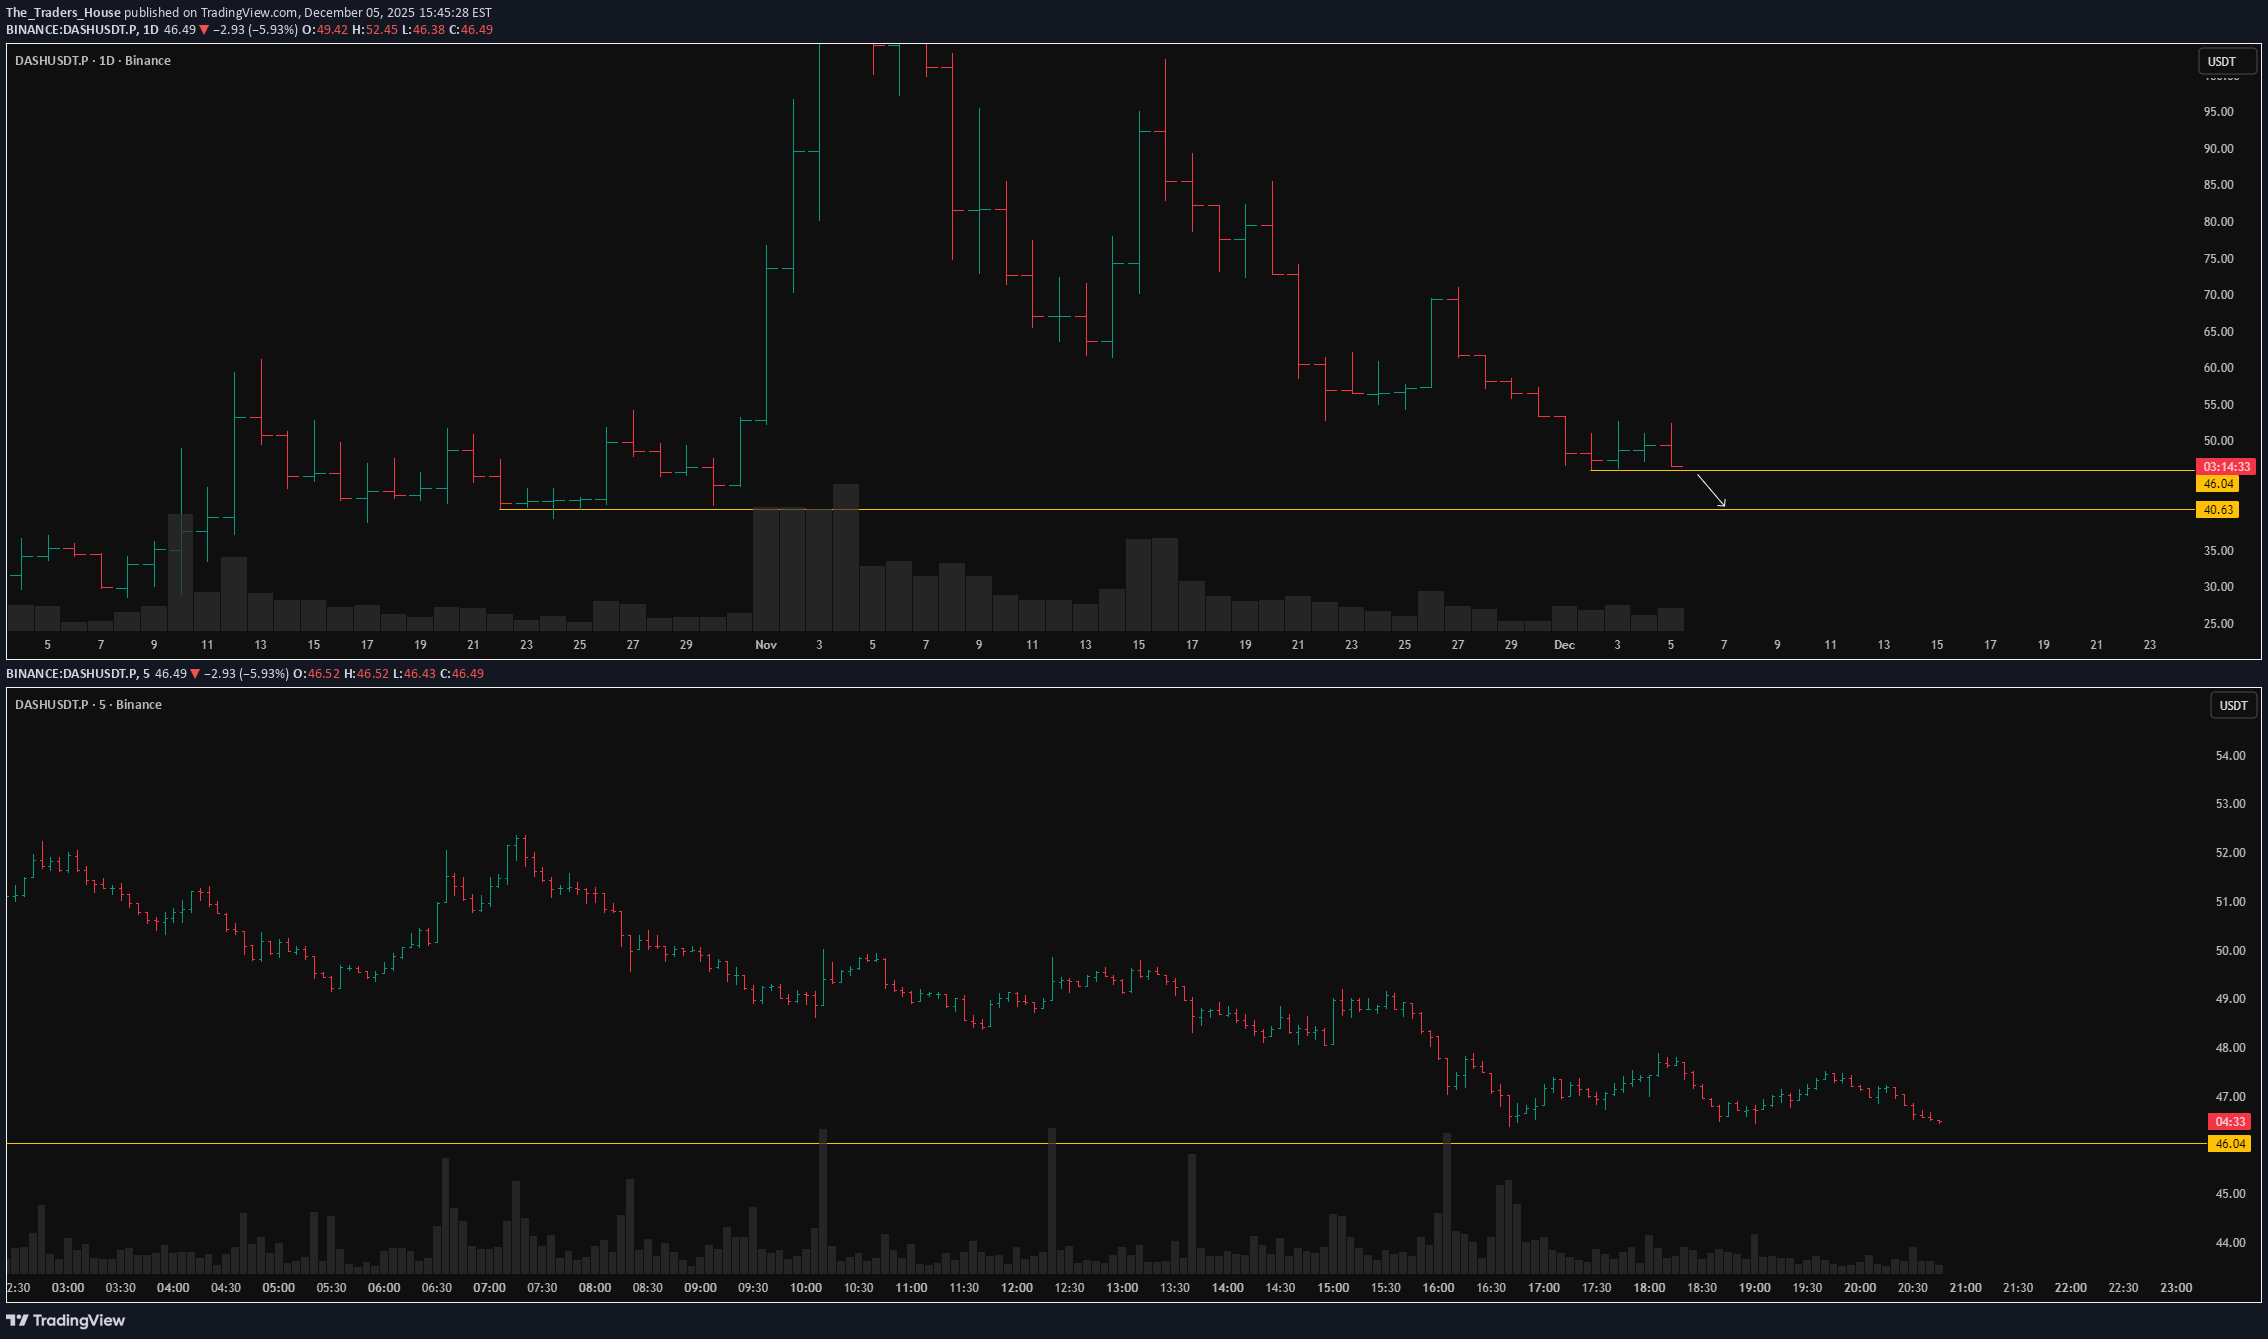This screenshot has width=2268, height=1339.
Task: Click the 16:00 label on the time axis
Action: [x=1438, y=1288]
